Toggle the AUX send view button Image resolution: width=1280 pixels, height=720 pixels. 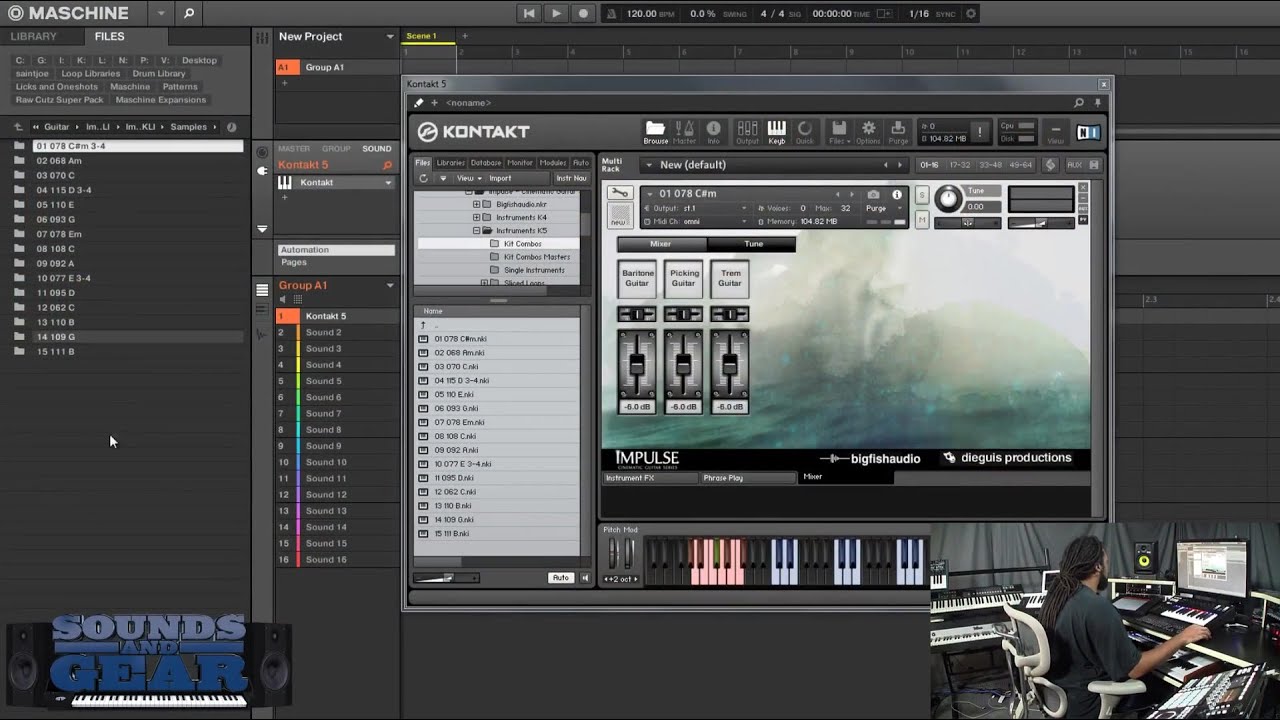click(1074, 165)
